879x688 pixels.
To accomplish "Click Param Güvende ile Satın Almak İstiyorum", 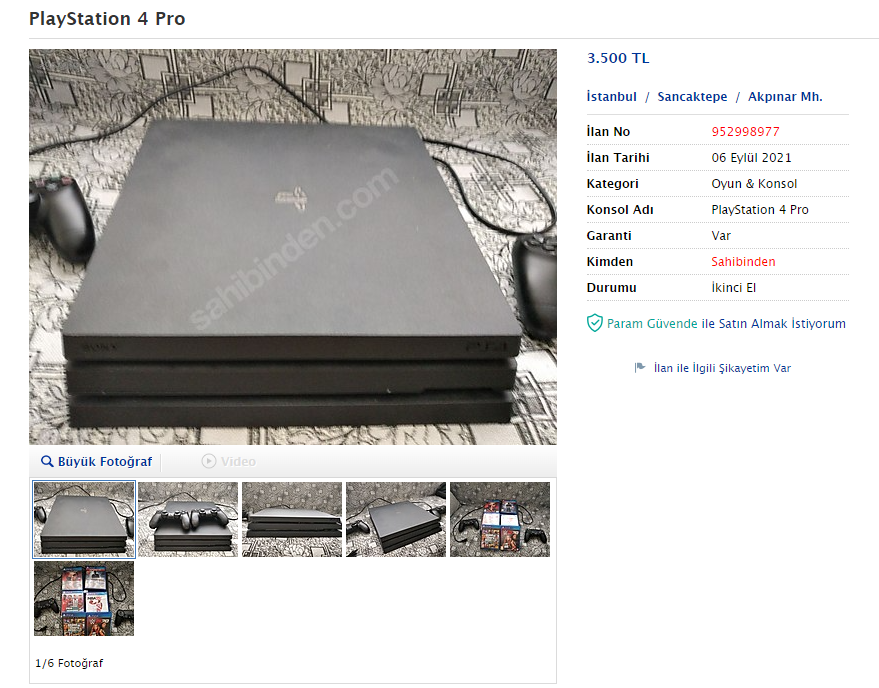I will pos(726,324).
